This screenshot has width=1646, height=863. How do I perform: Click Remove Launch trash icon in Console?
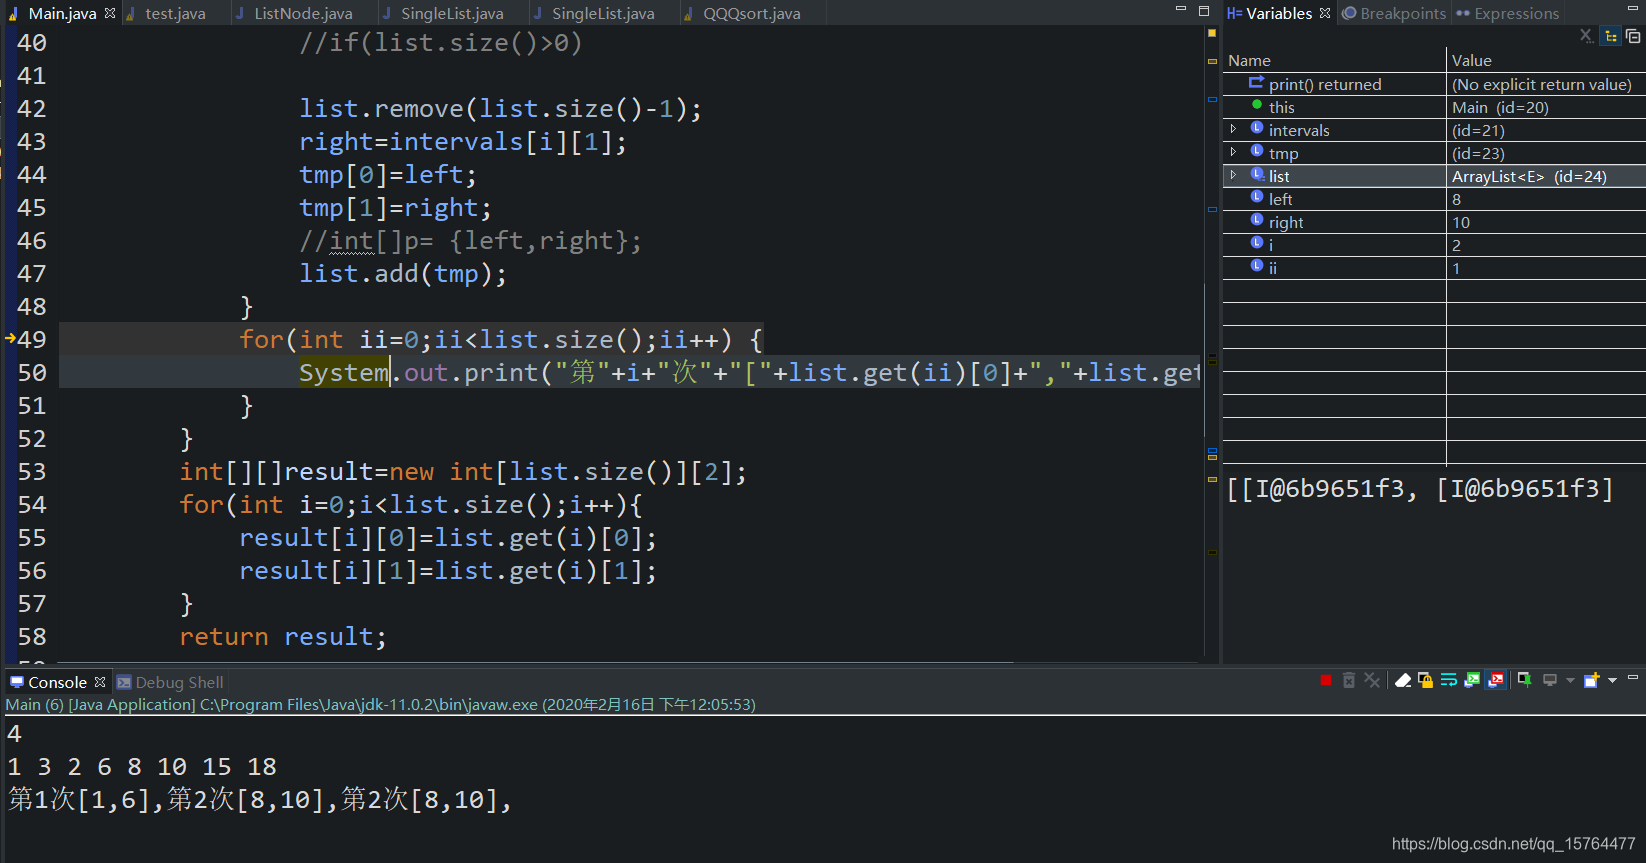pos(1349,681)
